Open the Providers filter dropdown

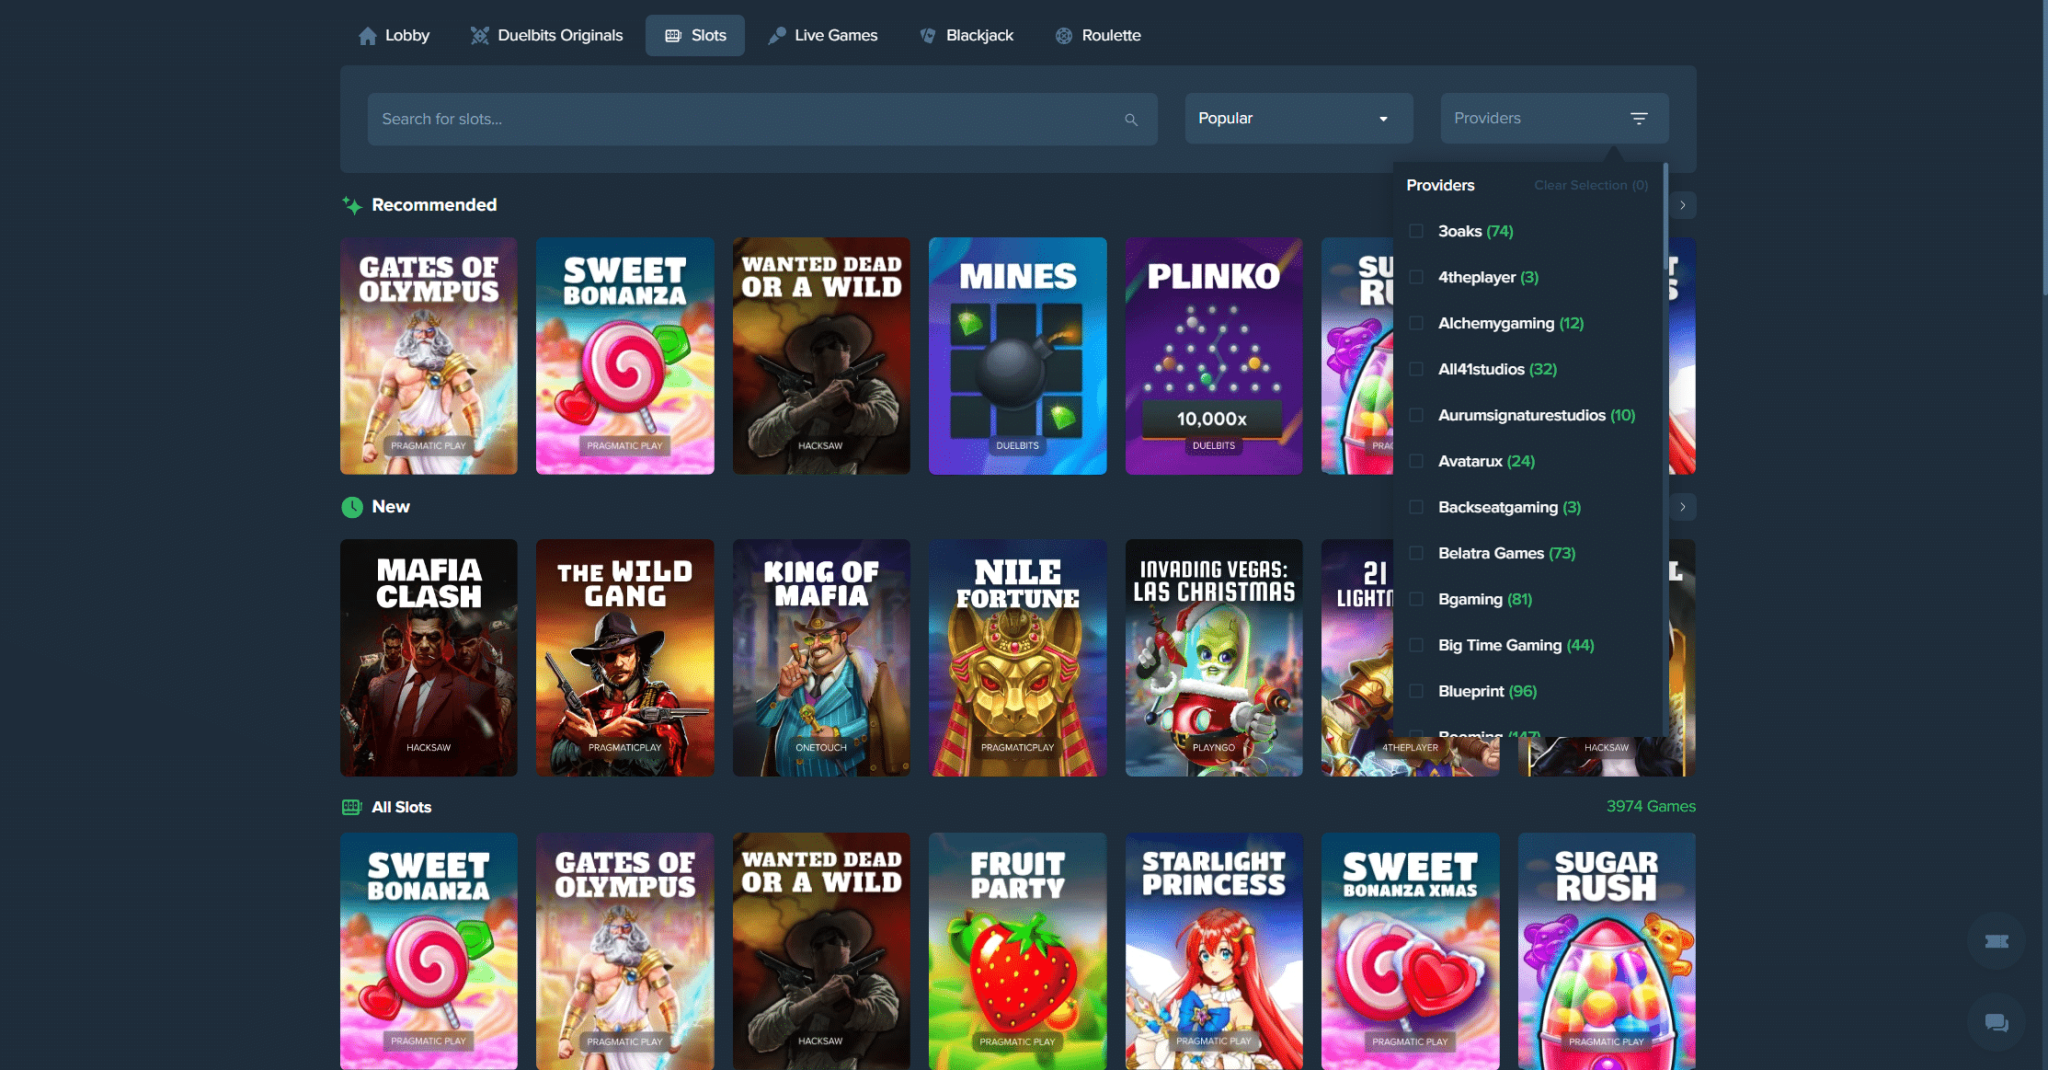pyautogui.click(x=1553, y=118)
